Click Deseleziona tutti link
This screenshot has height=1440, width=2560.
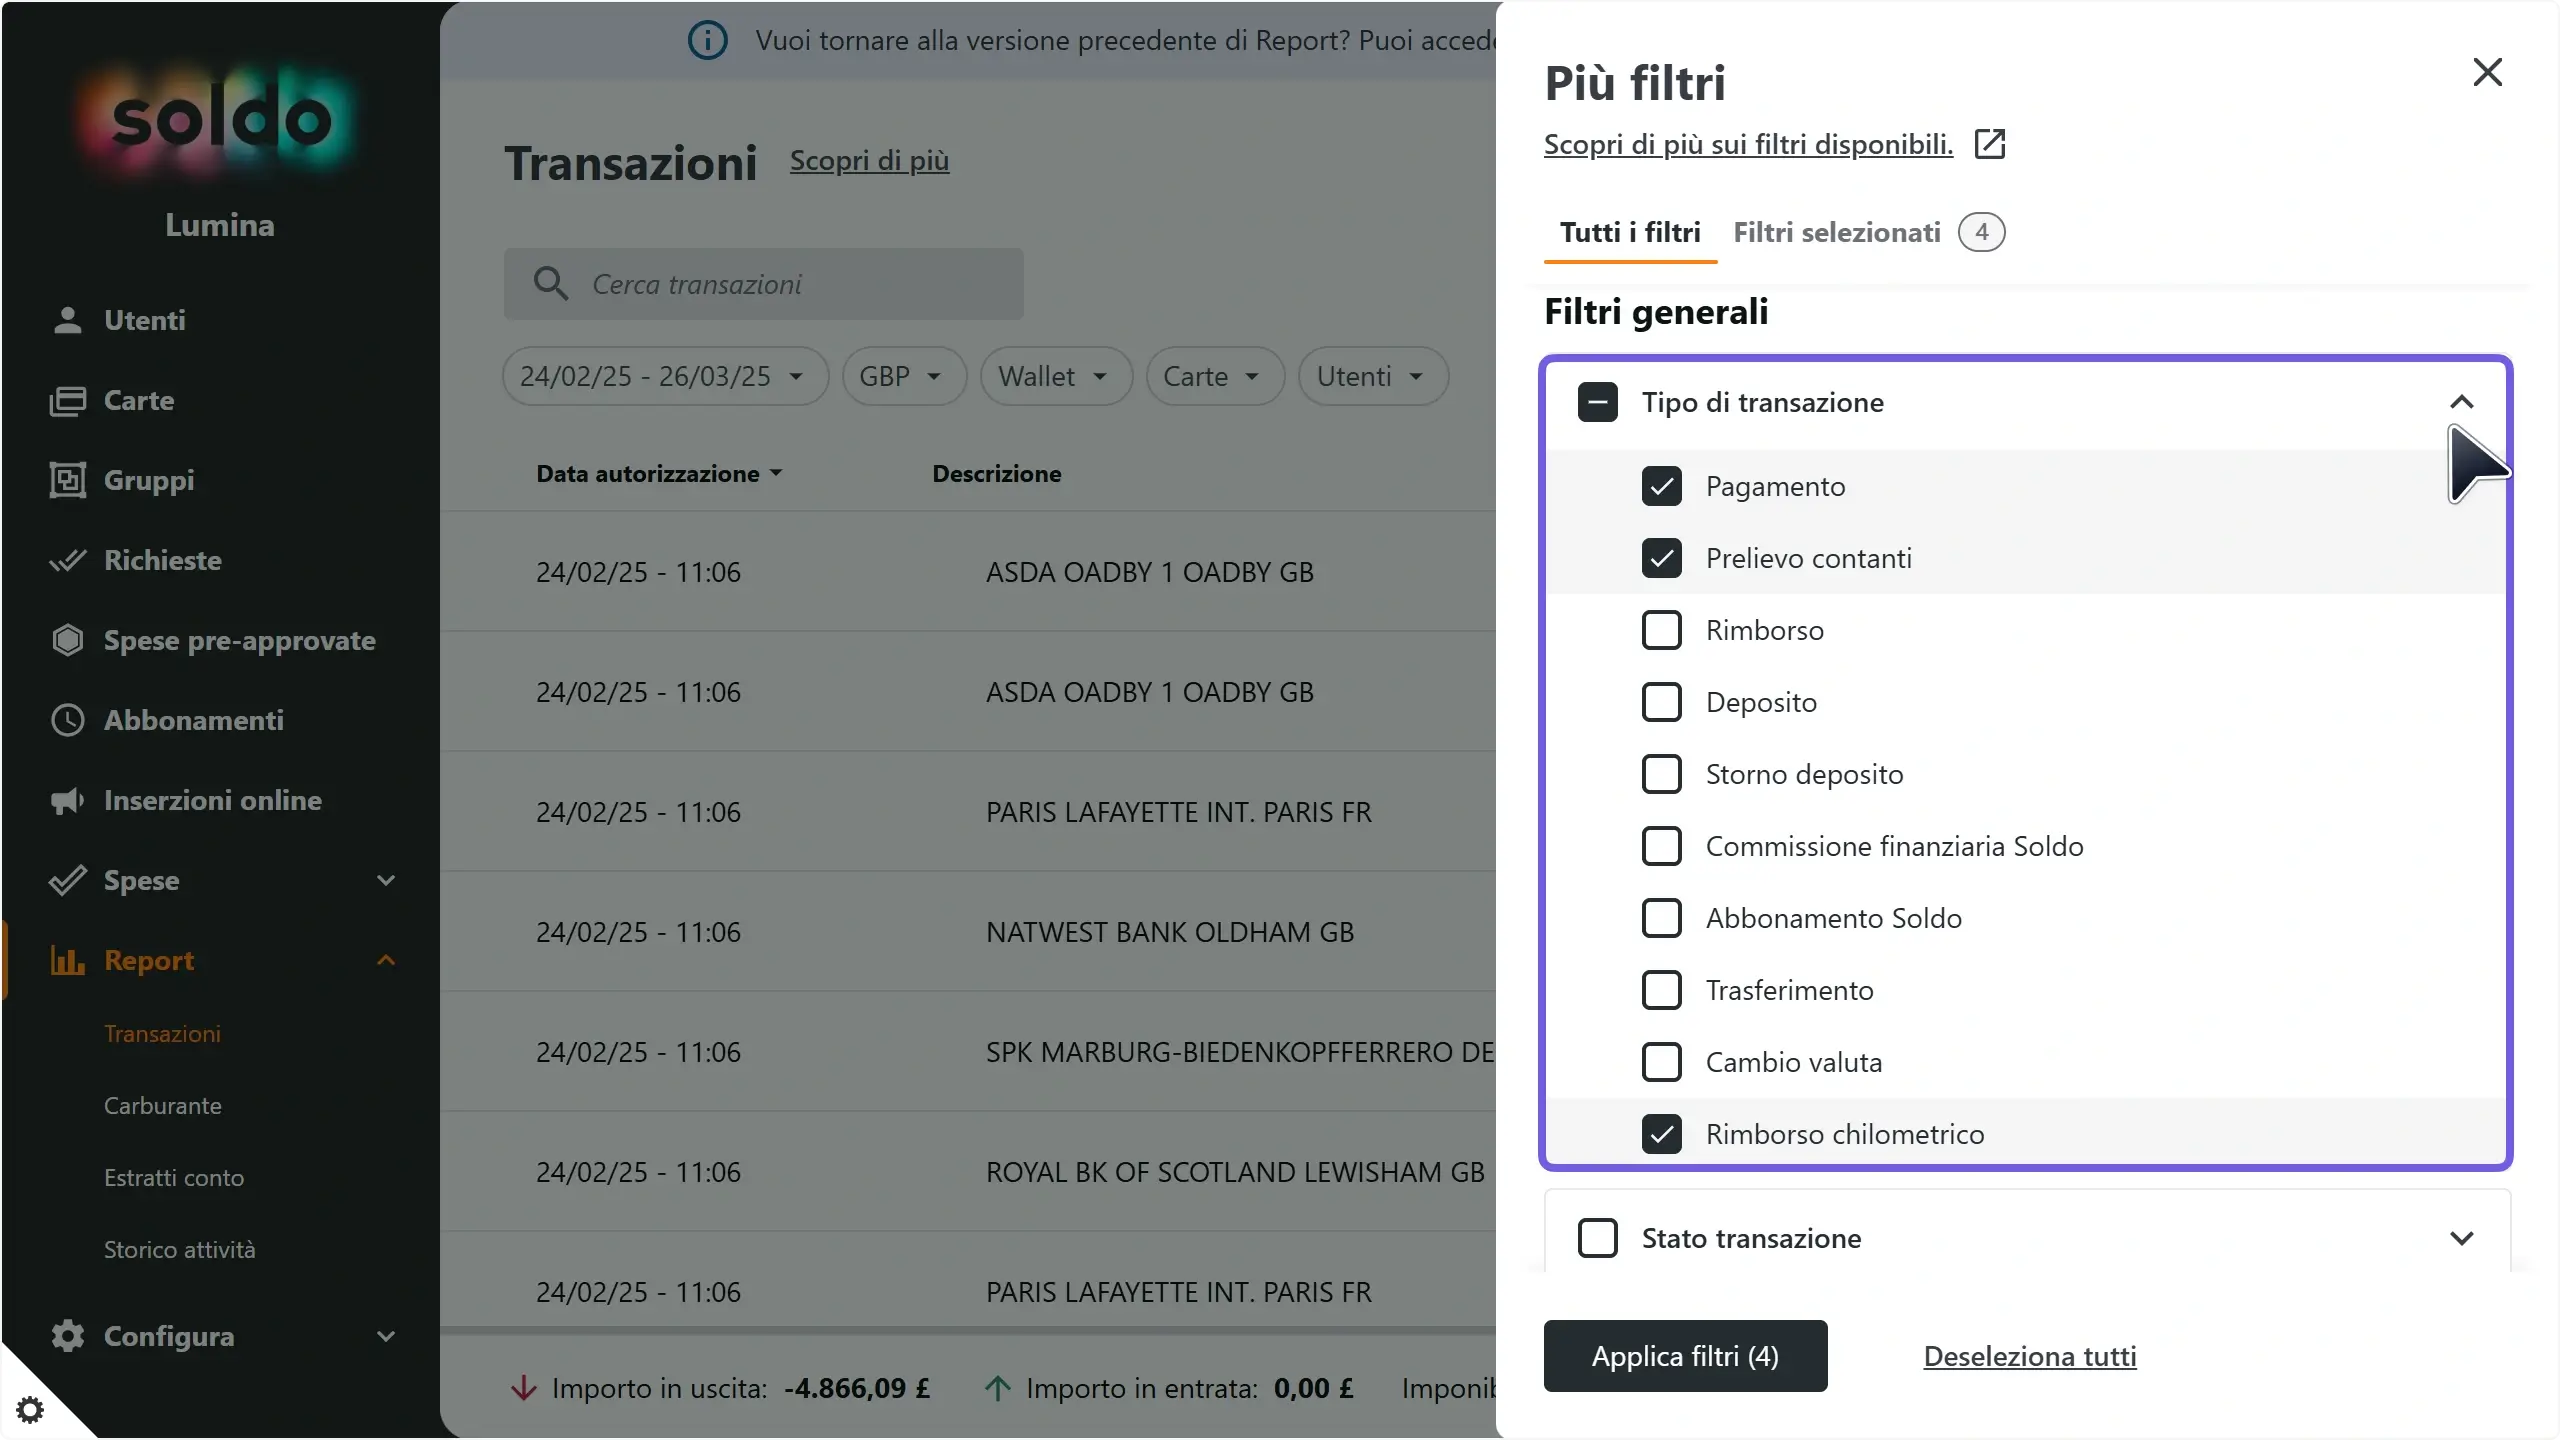pos(2030,1356)
